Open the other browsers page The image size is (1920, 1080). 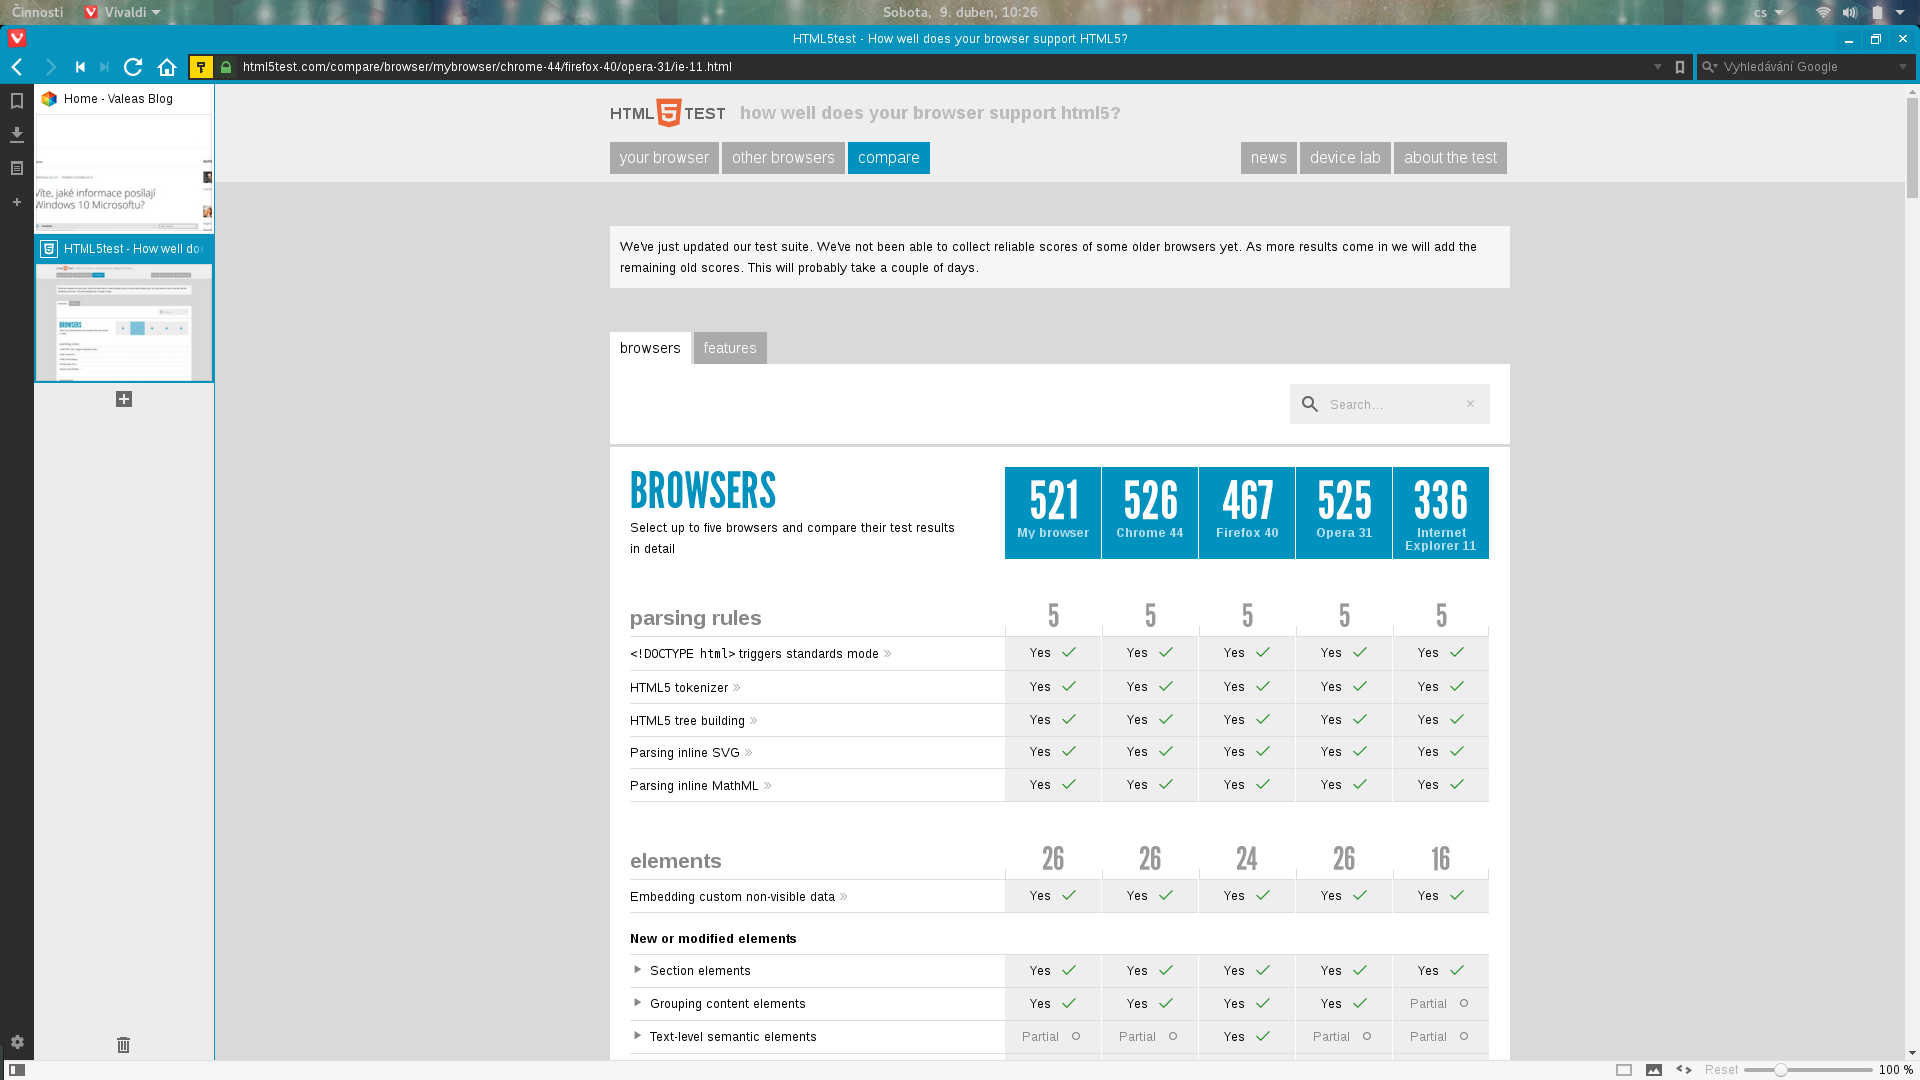point(783,158)
